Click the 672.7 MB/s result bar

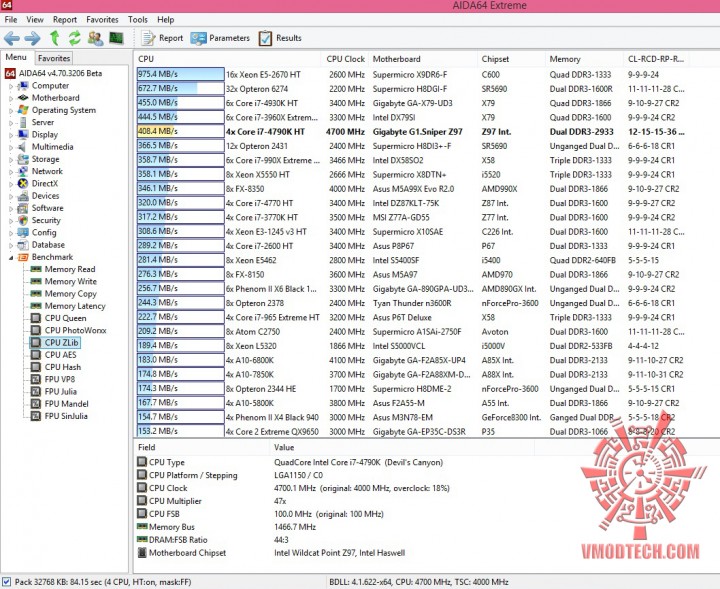click(180, 89)
